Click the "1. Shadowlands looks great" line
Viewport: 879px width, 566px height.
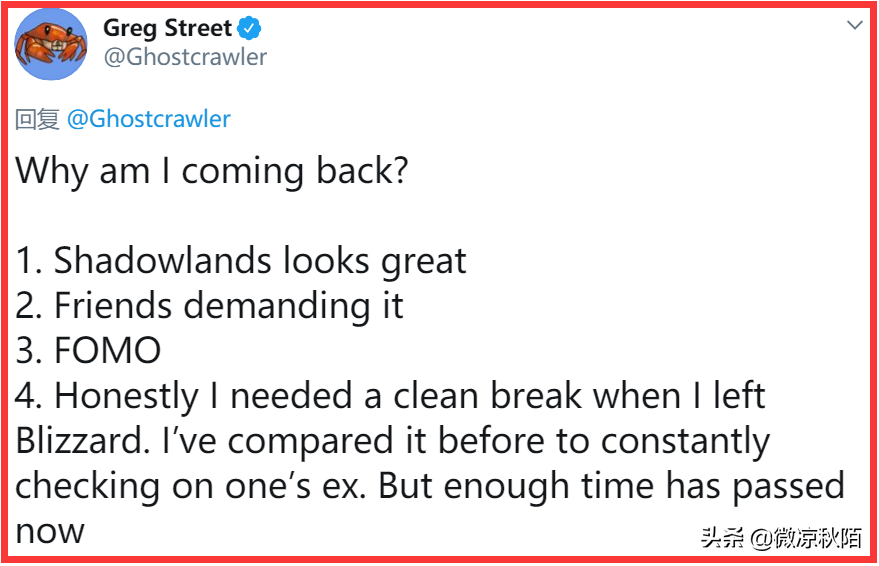[241, 261]
